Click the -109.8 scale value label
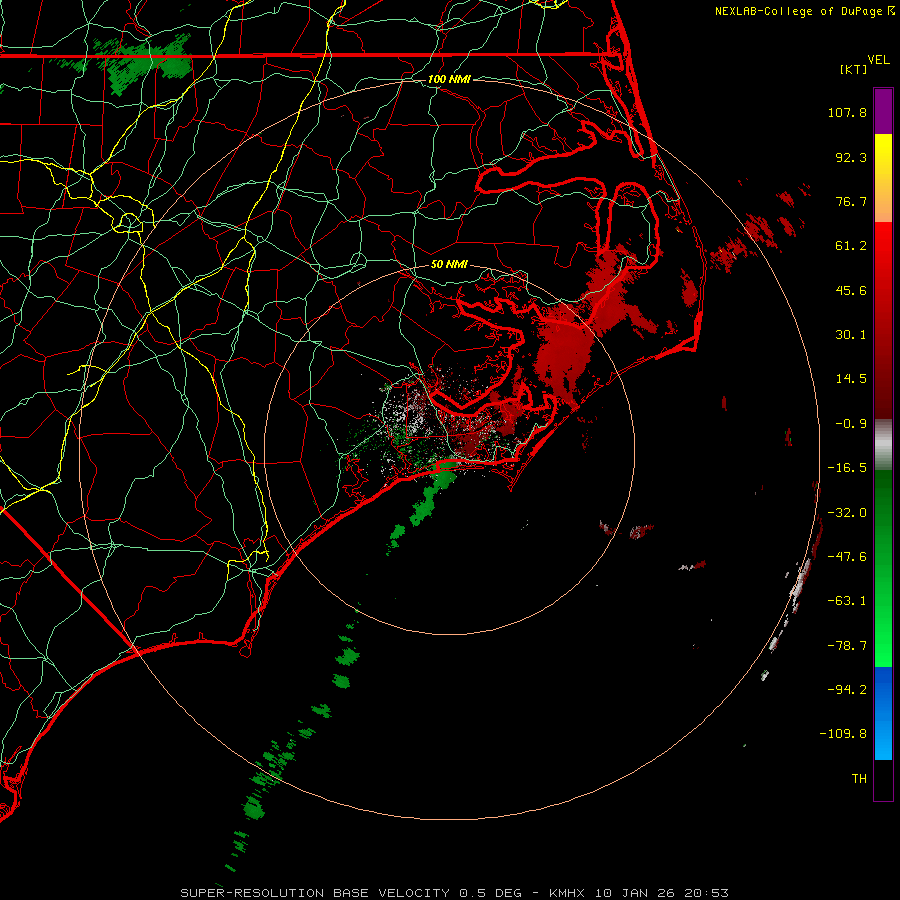Screen dimensions: 900x900 [843, 734]
